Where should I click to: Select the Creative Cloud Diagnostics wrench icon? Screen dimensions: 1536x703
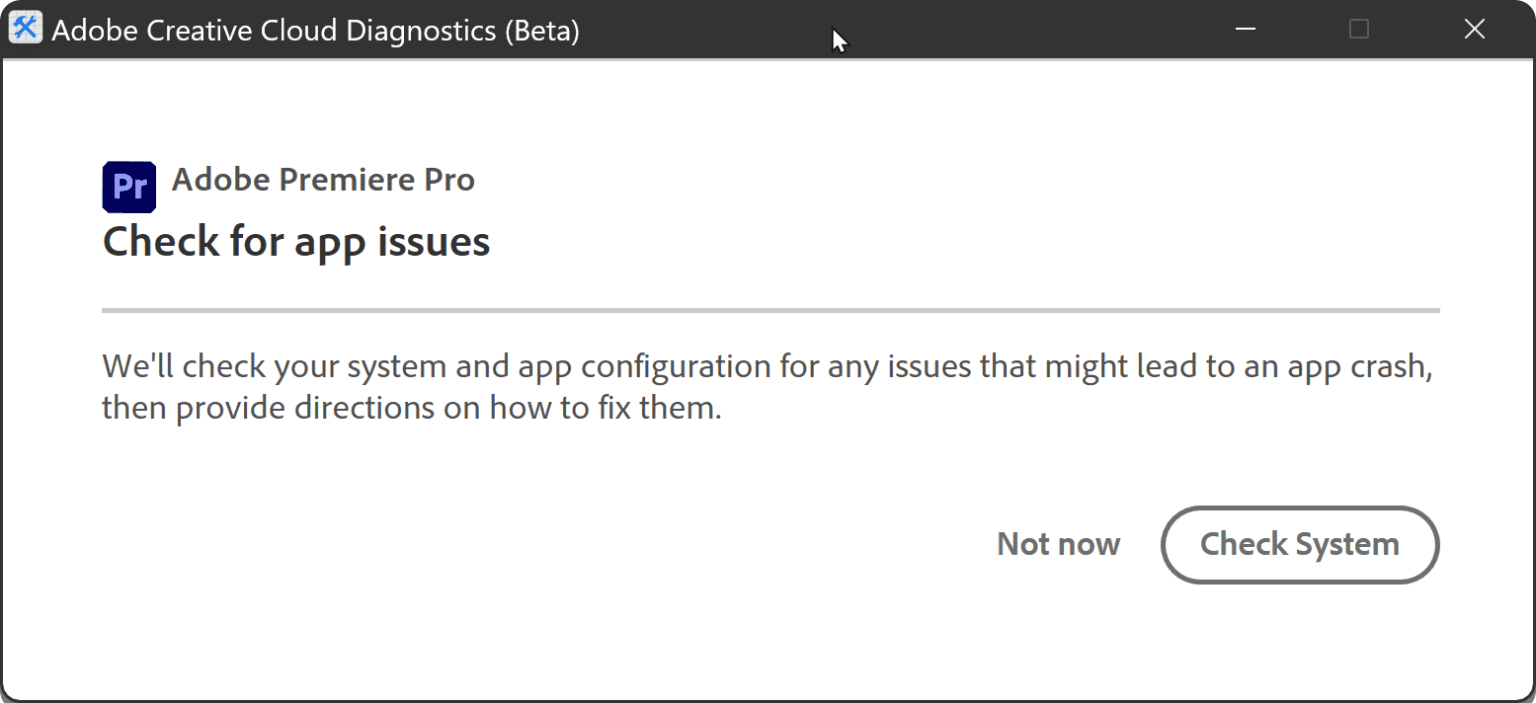click(x=26, y=27)
